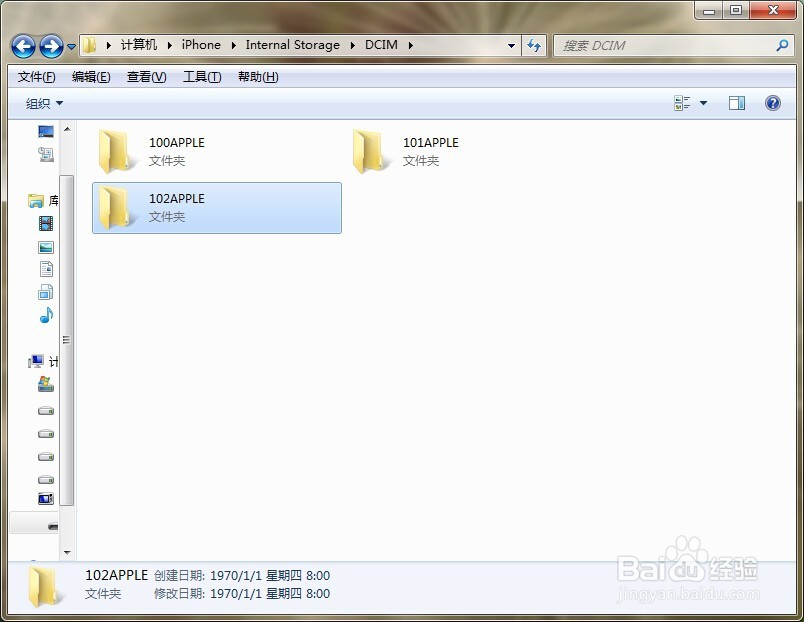Go forward with the Forward arrow button
The height and width of the screenshot is (622, 804).
point(51,47)
